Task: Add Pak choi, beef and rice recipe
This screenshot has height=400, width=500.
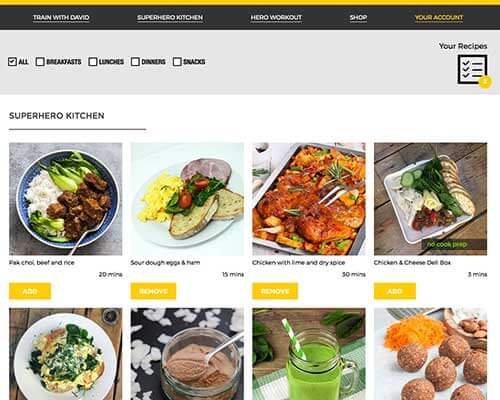Action: (x=30, y=291)
